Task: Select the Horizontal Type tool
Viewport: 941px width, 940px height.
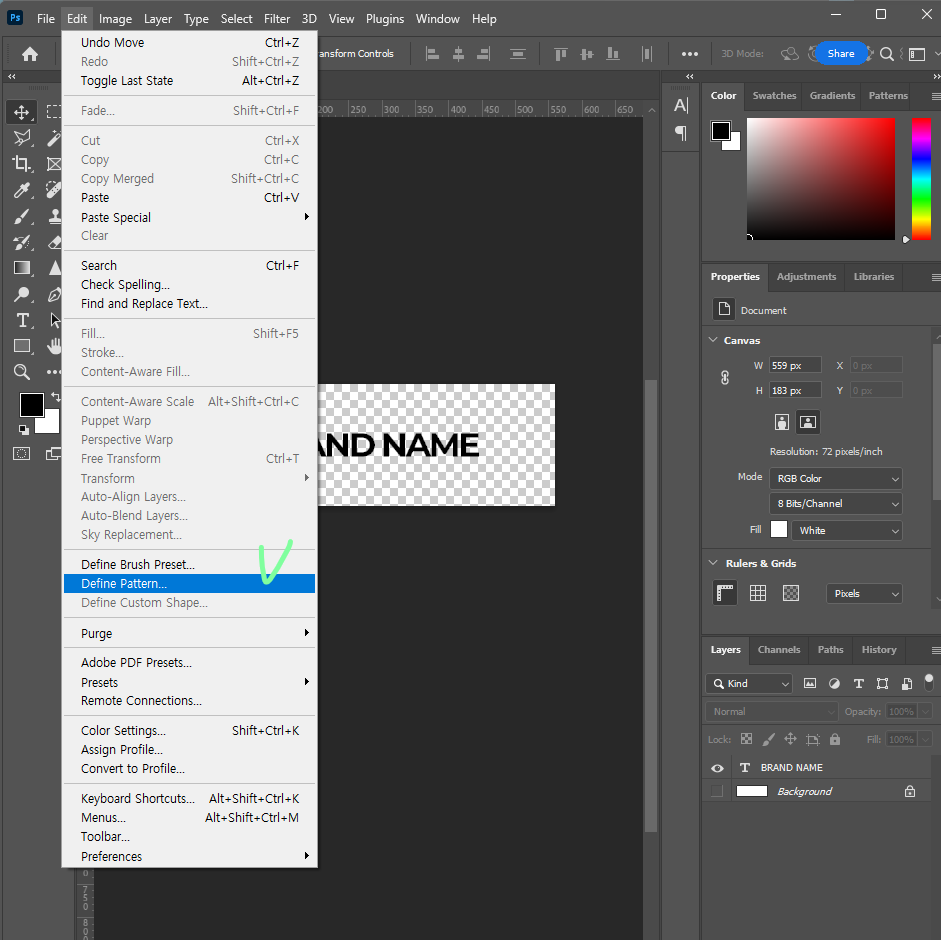Action: coord(22,320)
